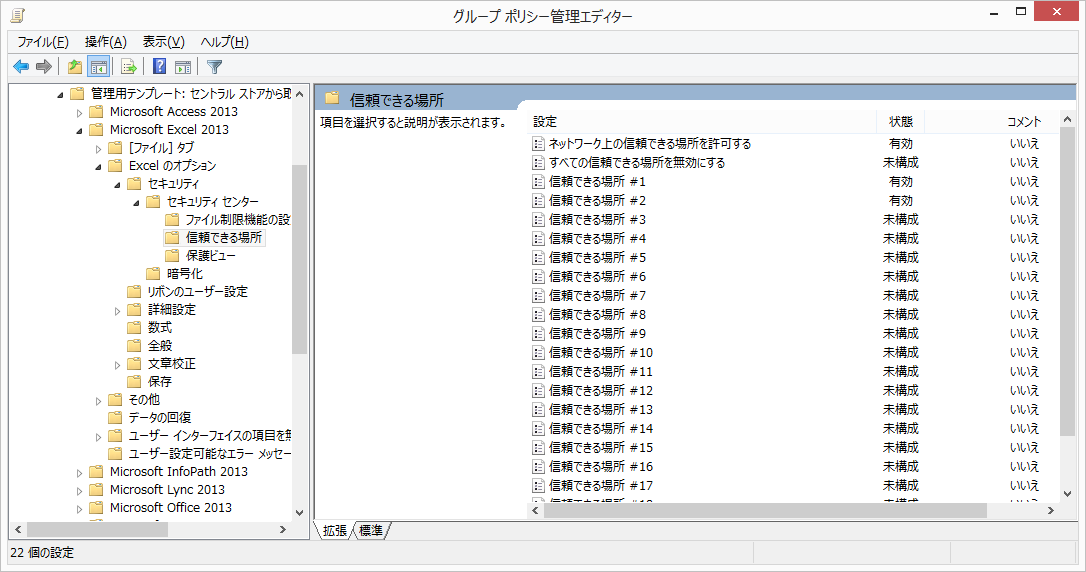Open the 表示(V) menu

(163, 42)
